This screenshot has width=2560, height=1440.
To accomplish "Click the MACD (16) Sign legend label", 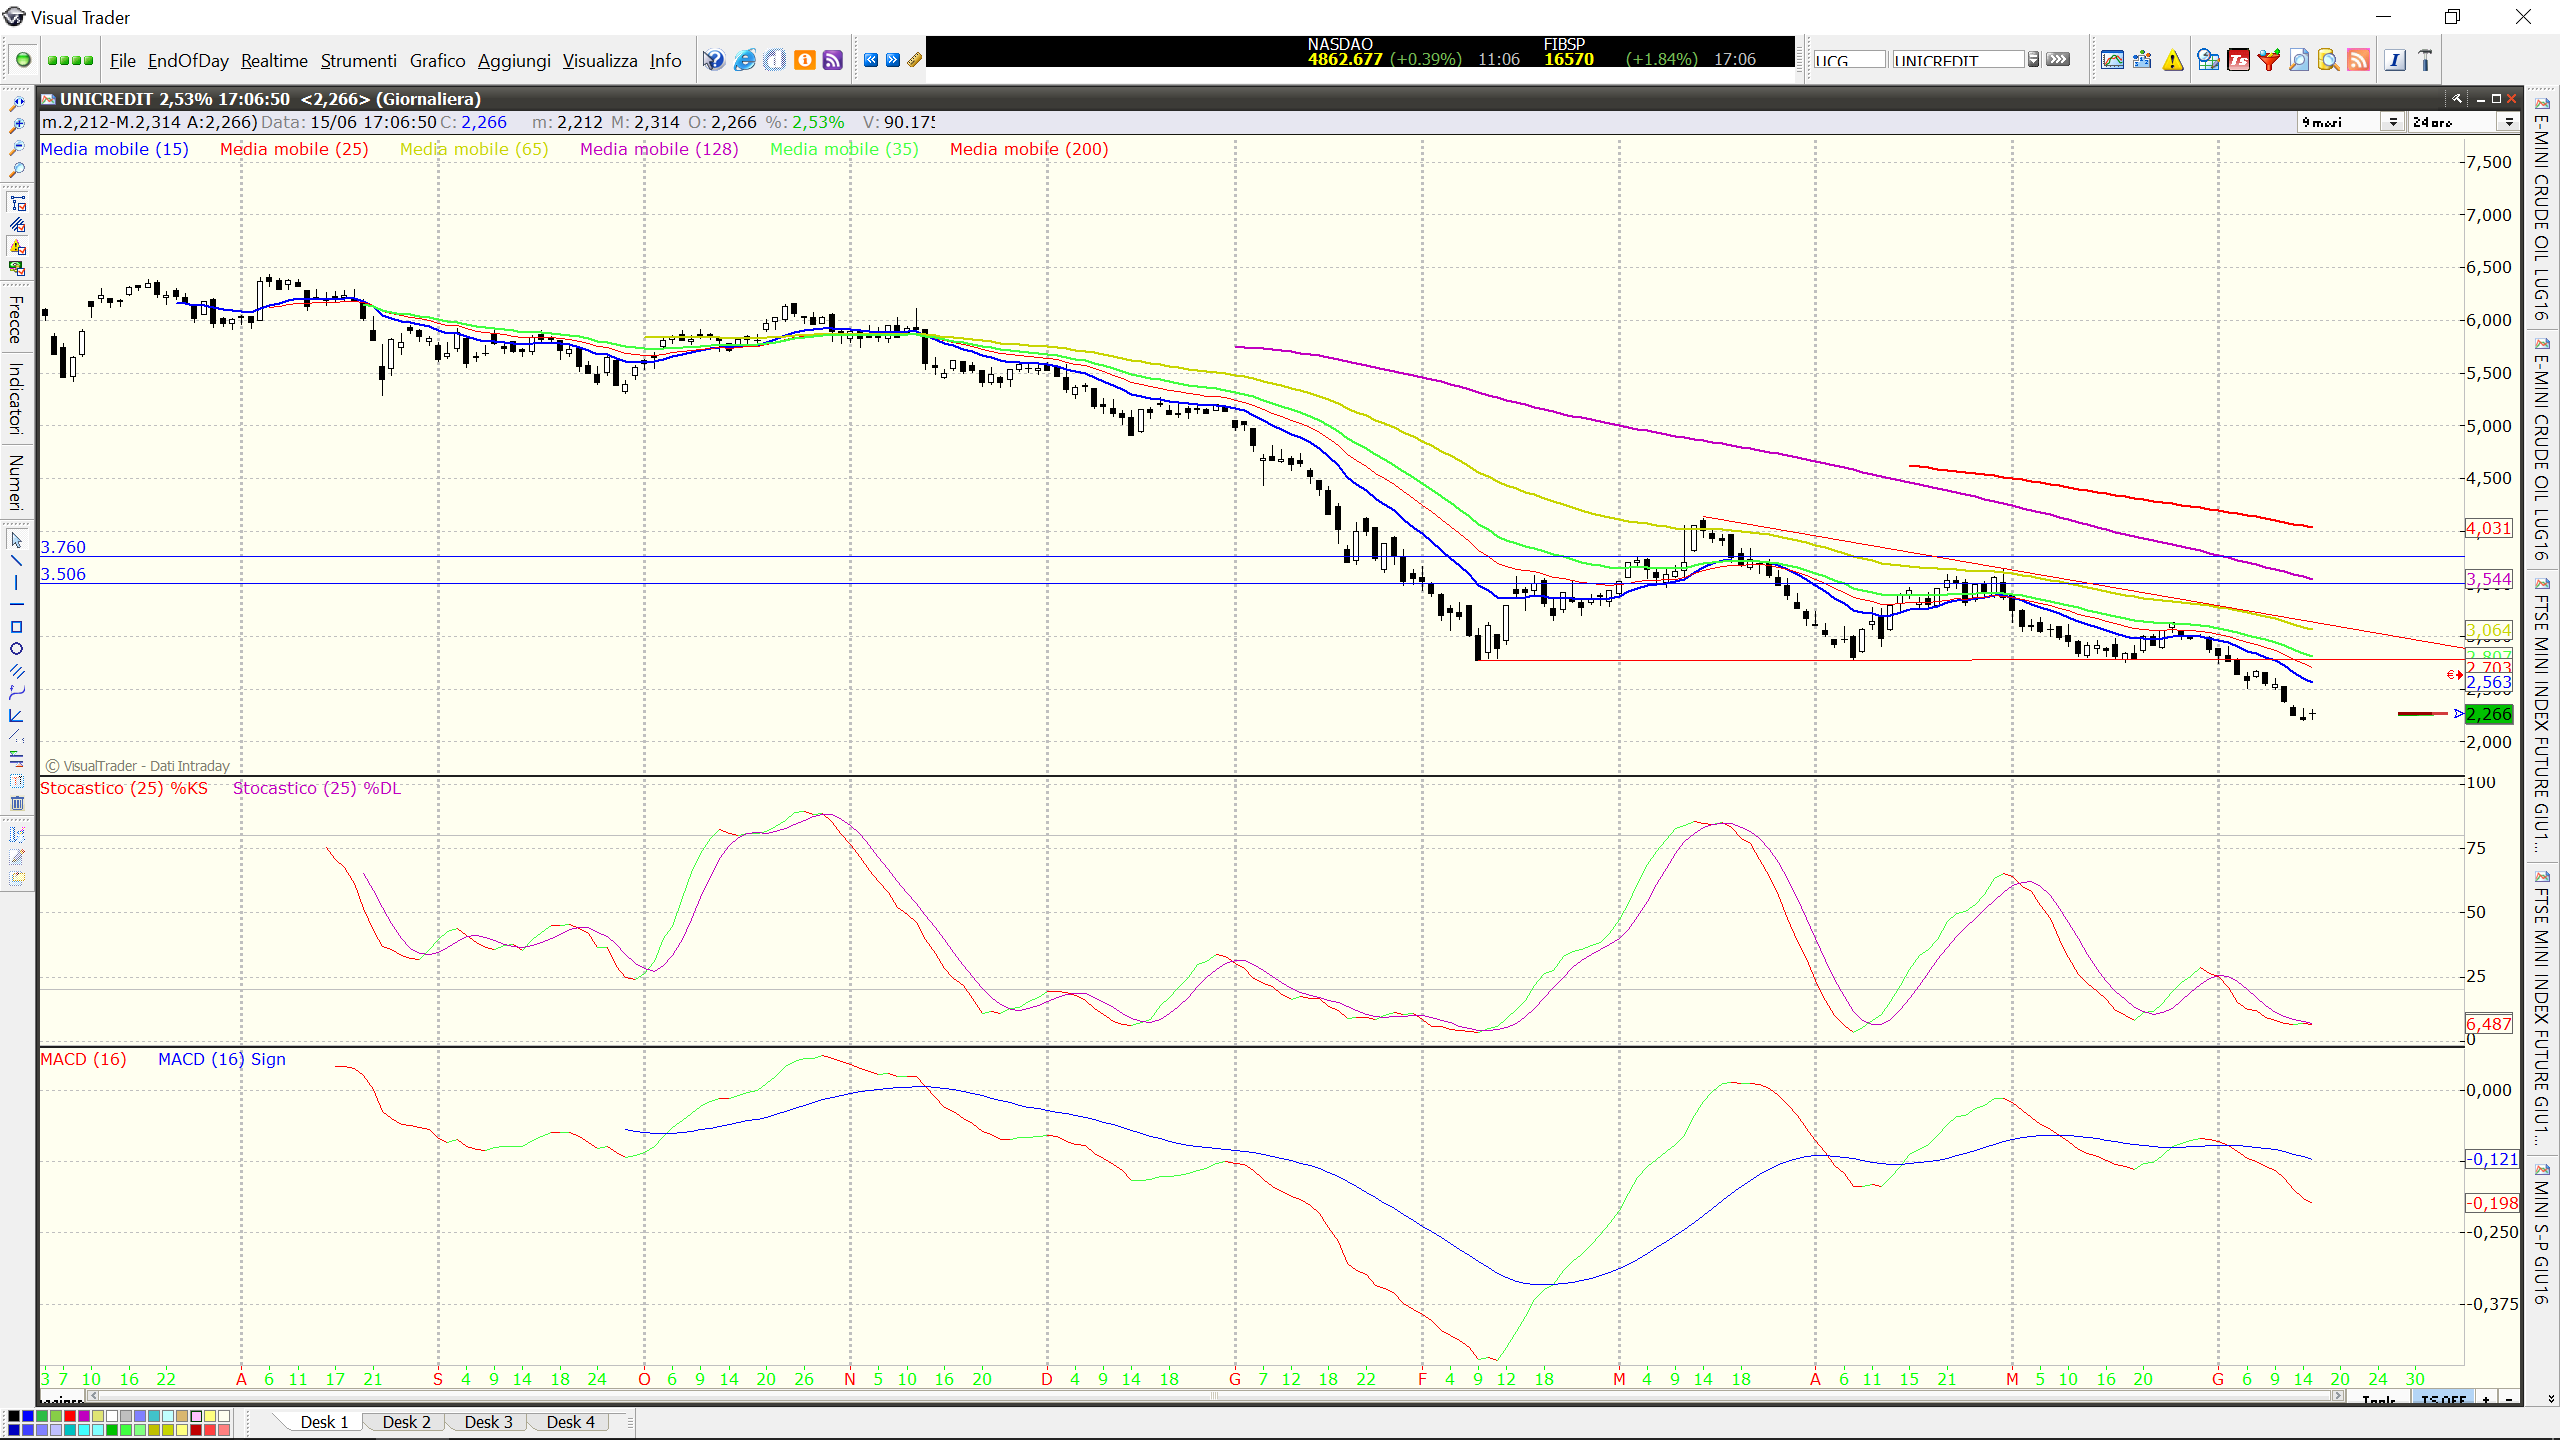I will pyautogui.click(x=222, y=1059).
